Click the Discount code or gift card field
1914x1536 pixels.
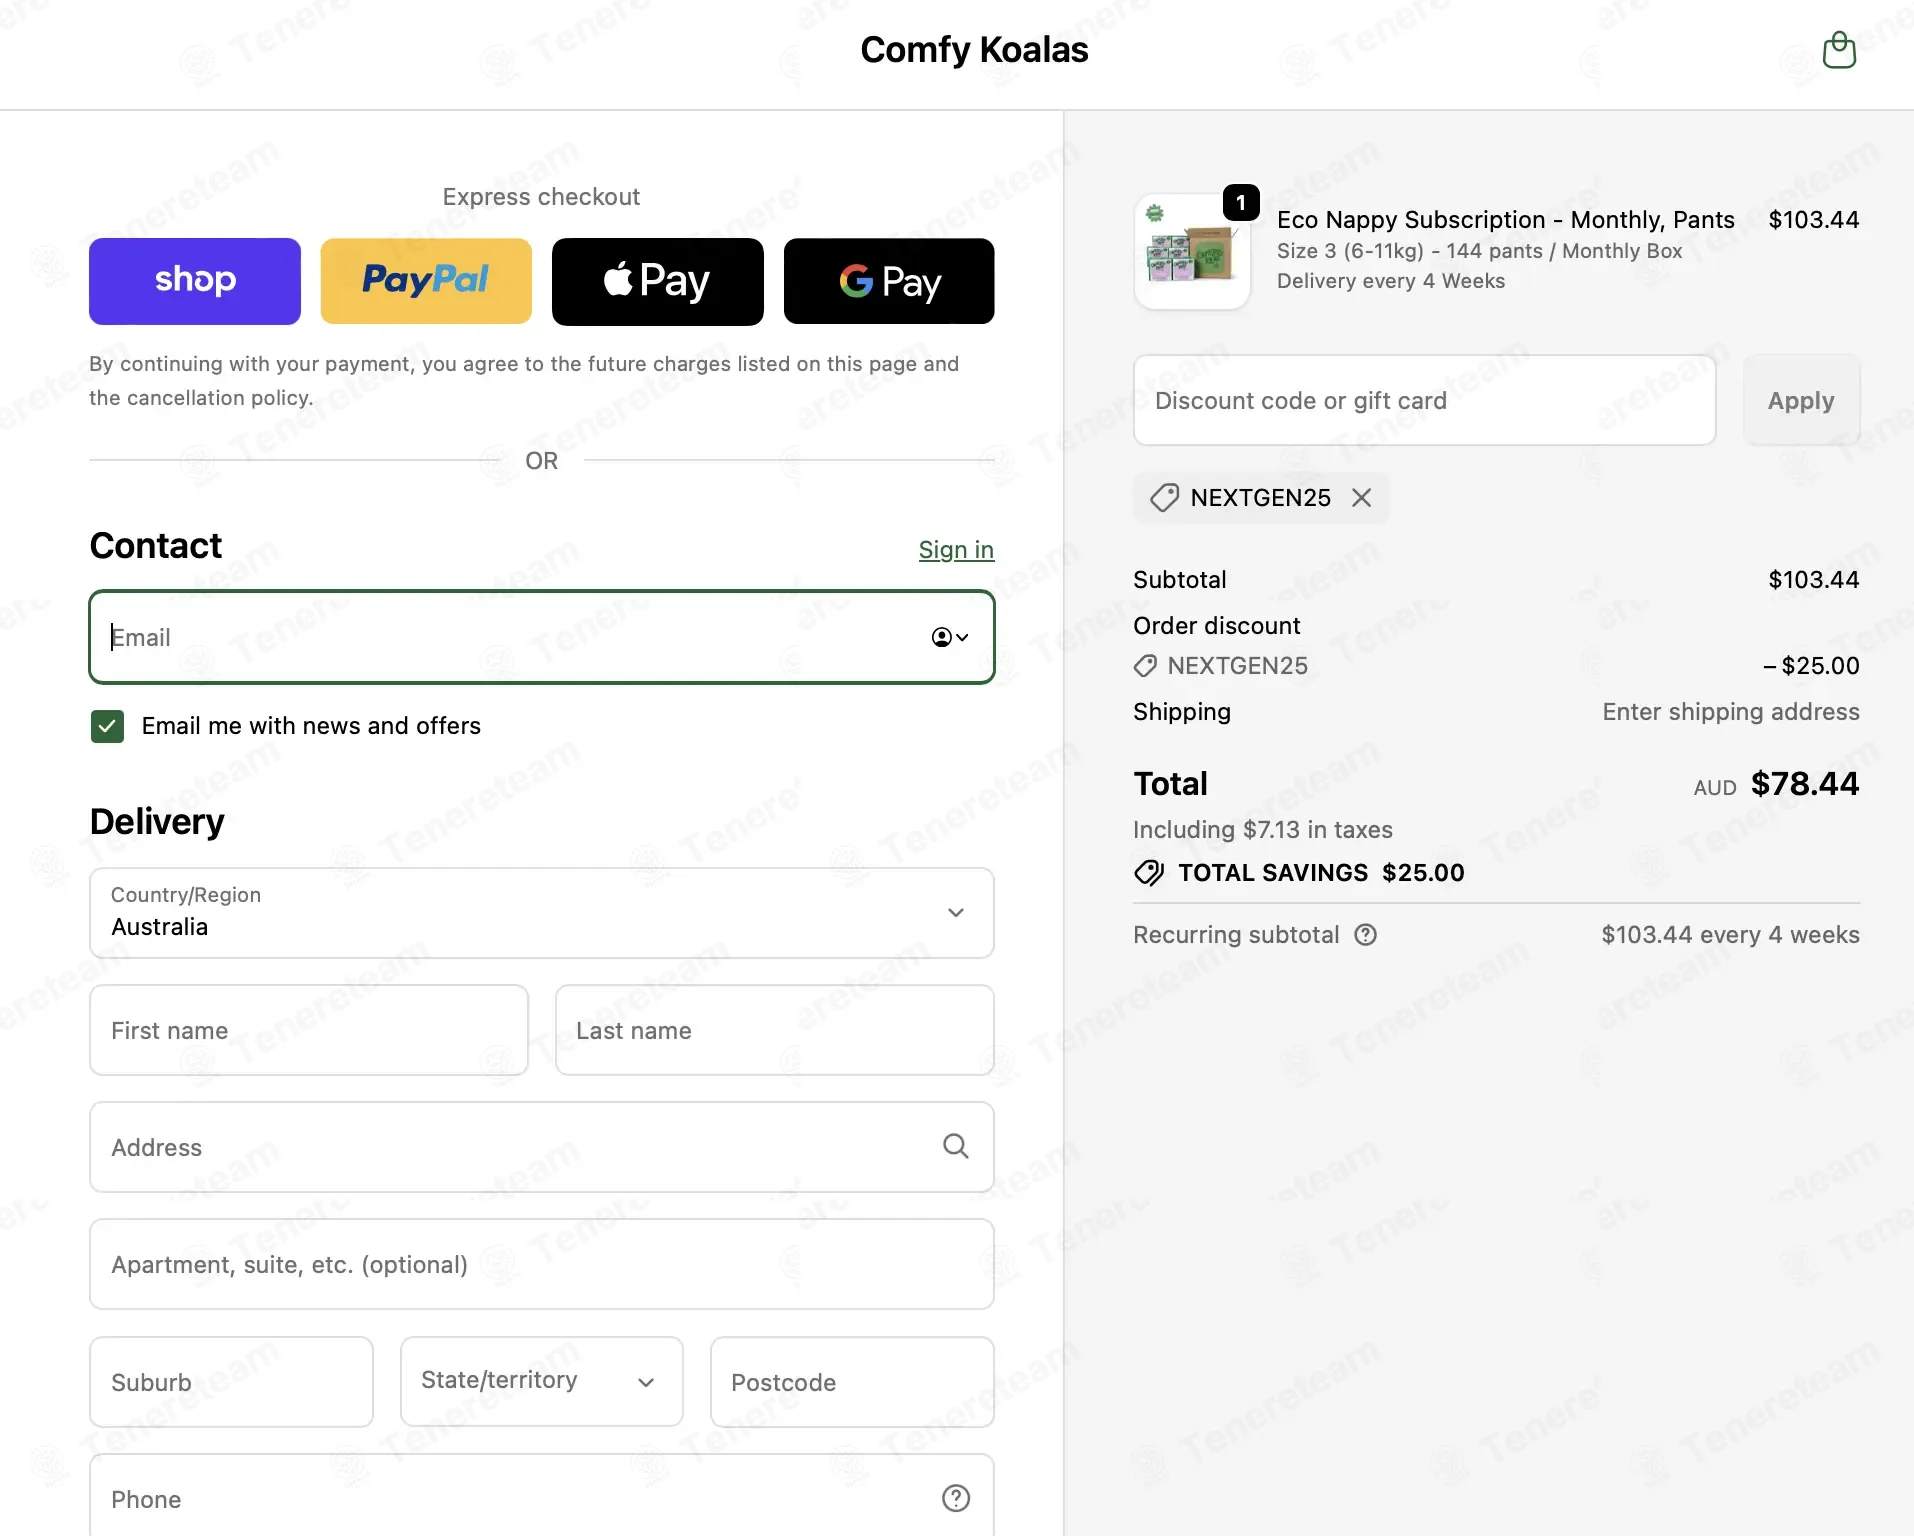coord(1425,400)
